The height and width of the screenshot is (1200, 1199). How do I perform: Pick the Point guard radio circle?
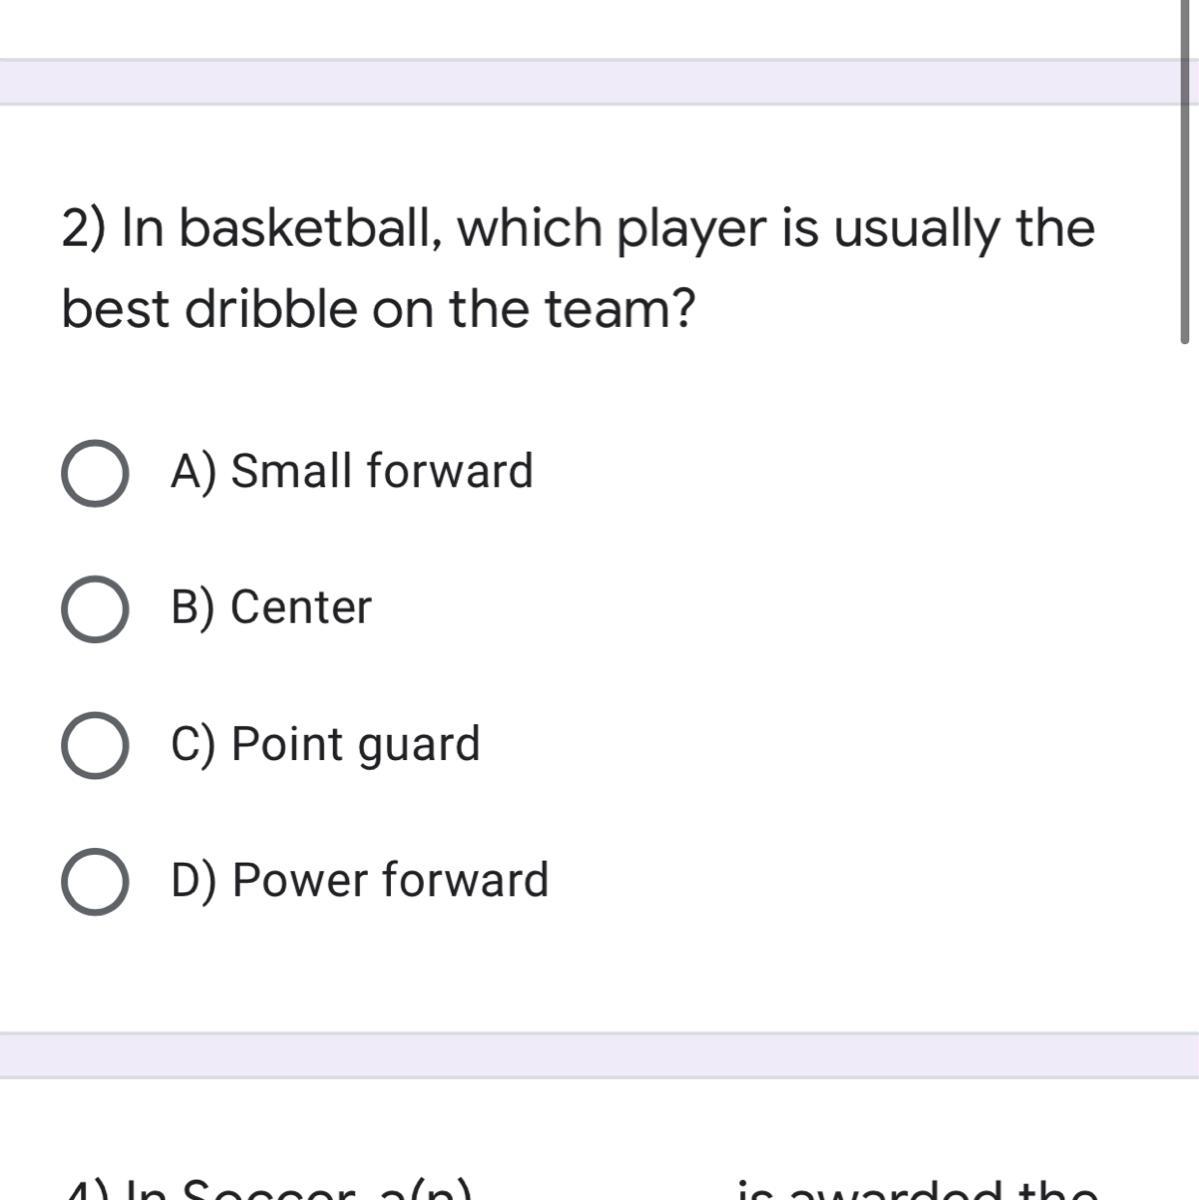94,745
